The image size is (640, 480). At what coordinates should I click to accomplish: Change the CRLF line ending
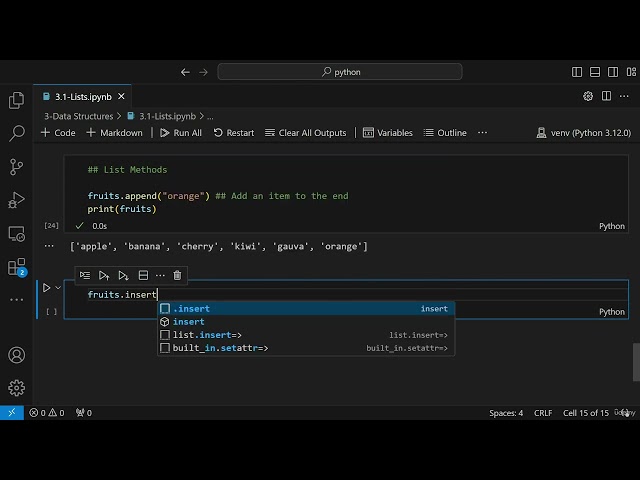pos(543,413)
